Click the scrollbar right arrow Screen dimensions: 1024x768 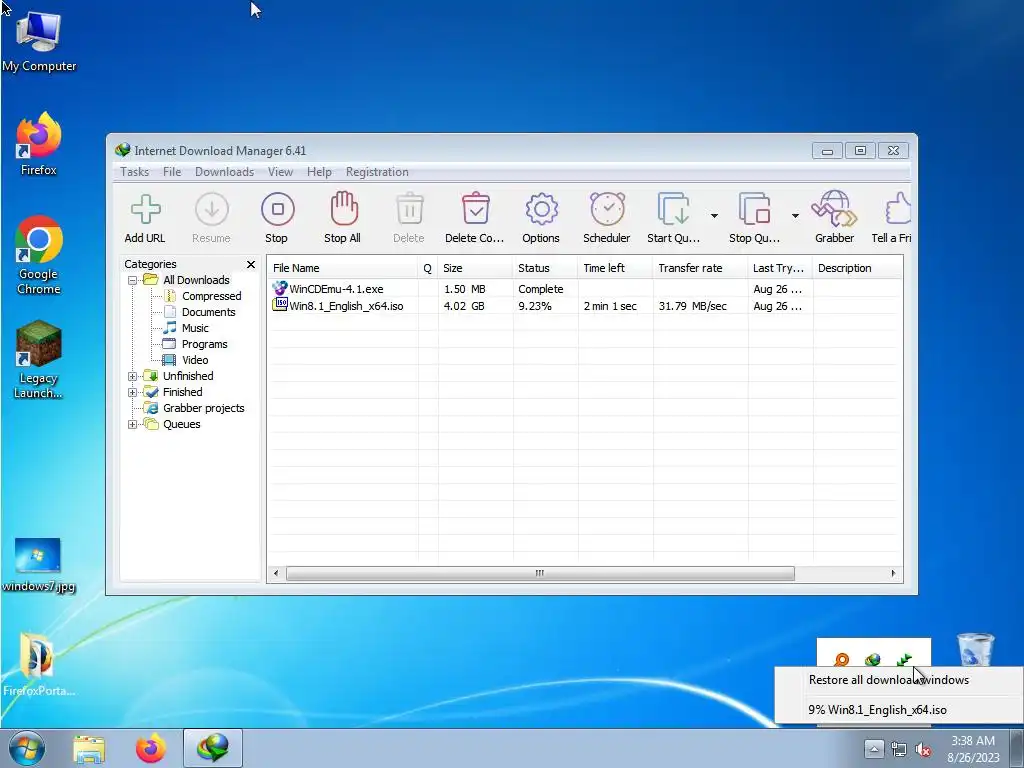(893, 573)
